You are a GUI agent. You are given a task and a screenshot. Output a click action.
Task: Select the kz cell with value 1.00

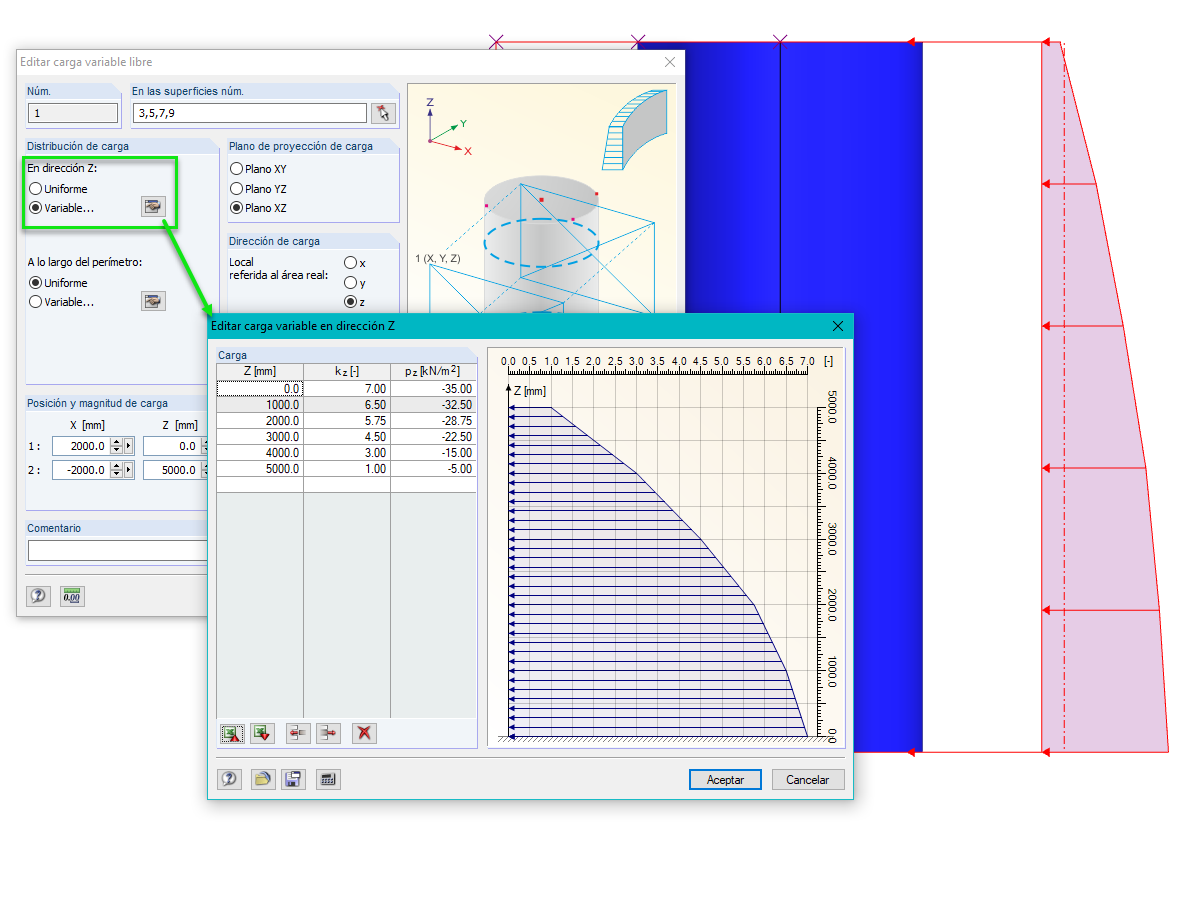[347, 469]
